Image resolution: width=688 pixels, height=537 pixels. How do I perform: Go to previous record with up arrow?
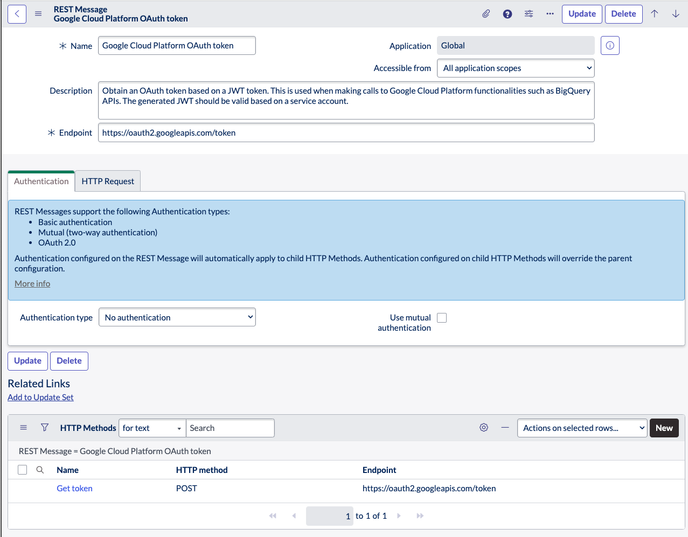click(654, 14)
